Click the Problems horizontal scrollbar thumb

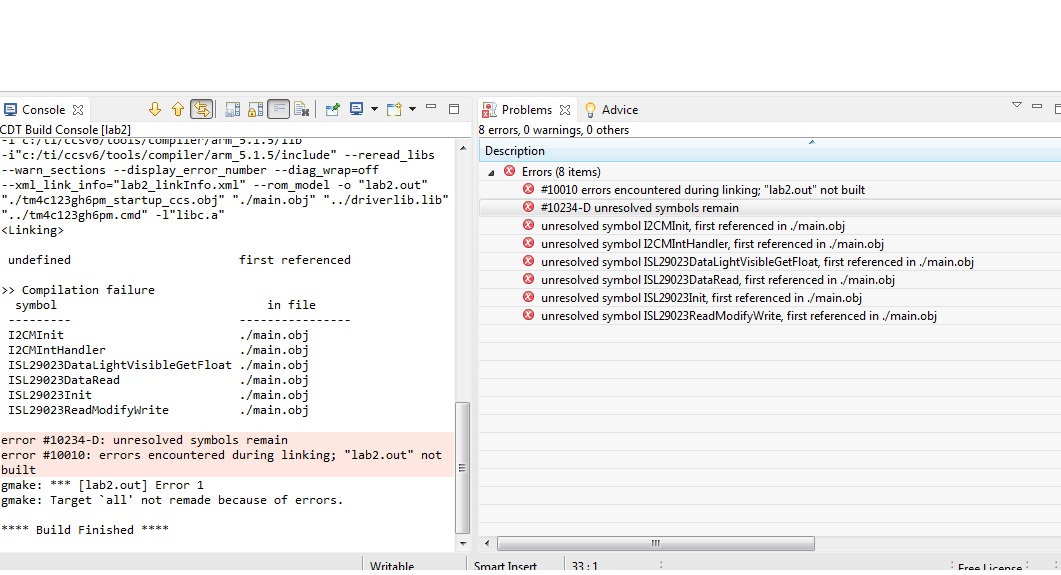tap(656, 543)
